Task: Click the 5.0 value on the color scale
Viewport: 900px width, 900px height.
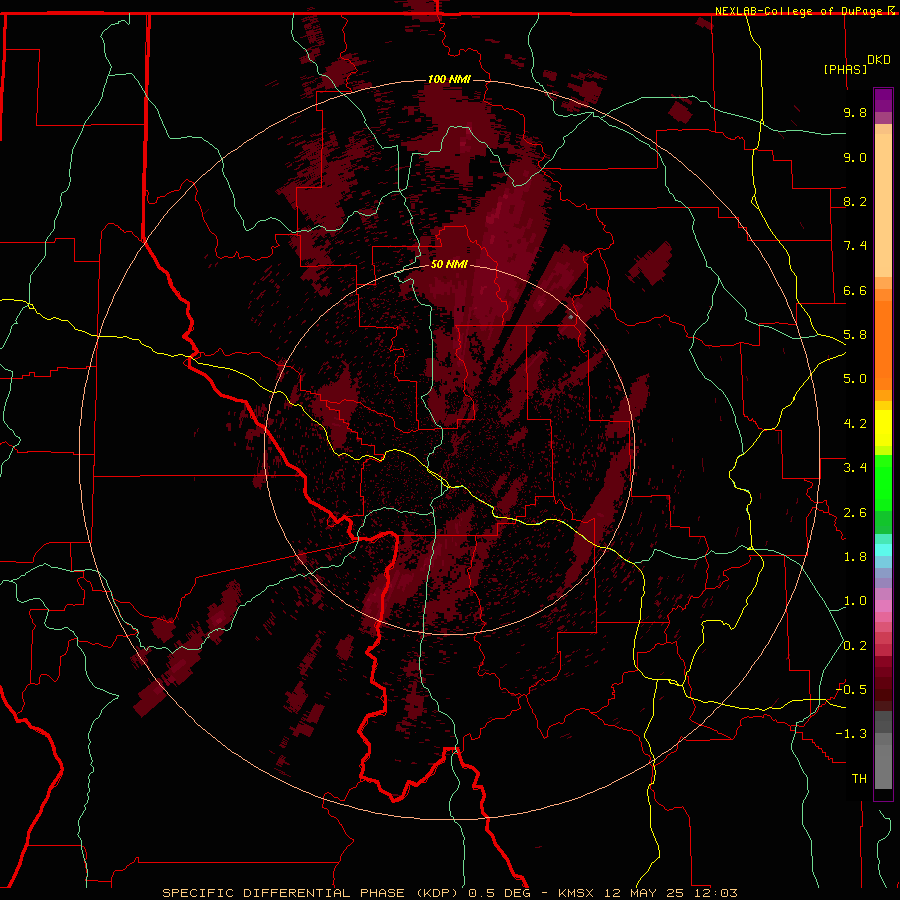Action: (855, 379)
